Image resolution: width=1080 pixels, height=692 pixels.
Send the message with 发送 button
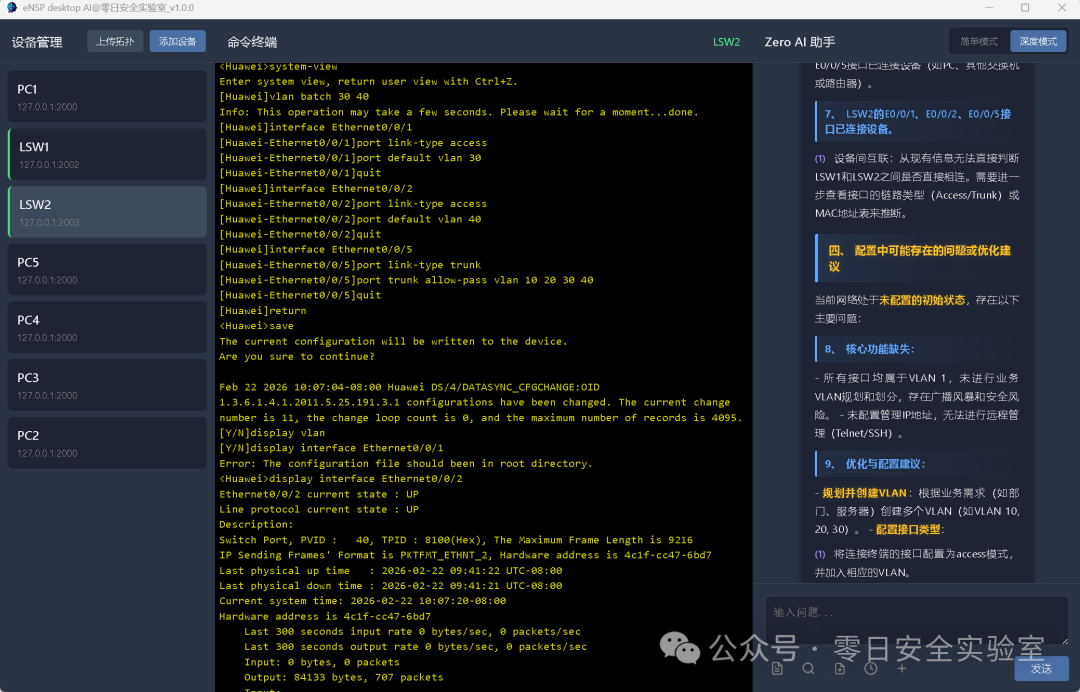click(1041, 668)
